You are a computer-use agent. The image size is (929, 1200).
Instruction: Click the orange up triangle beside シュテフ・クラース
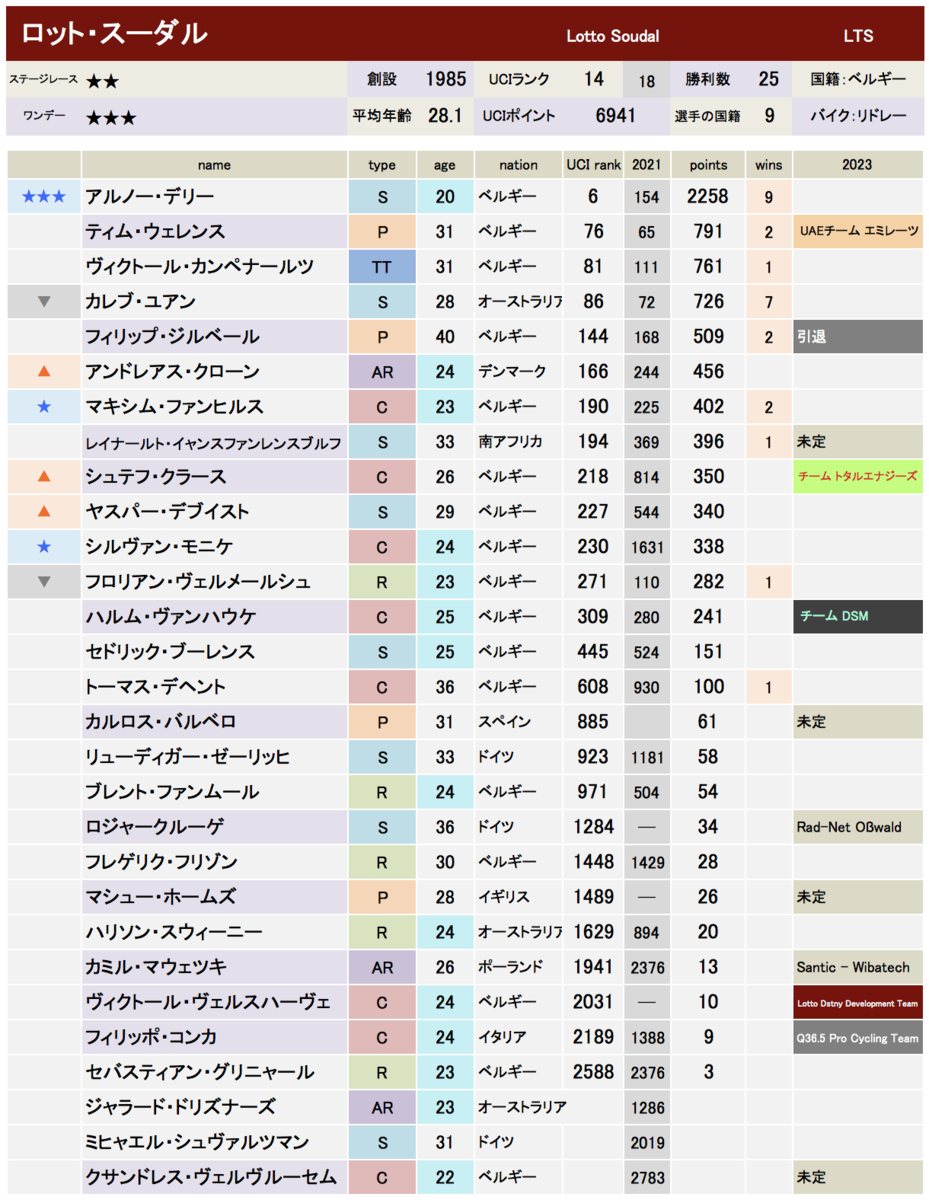coord(43,476)
